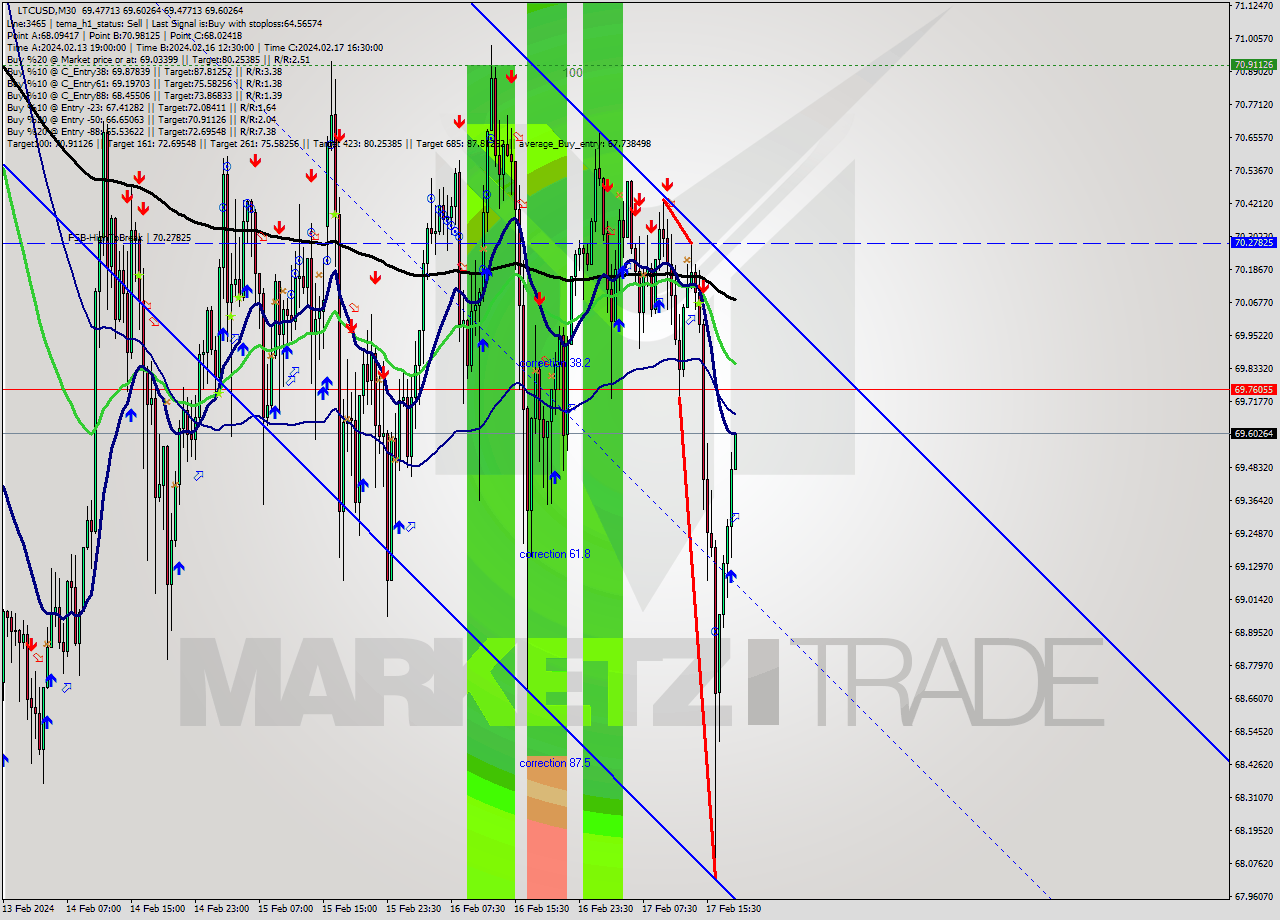Click the 'Point A:68.09417' text

41,35
